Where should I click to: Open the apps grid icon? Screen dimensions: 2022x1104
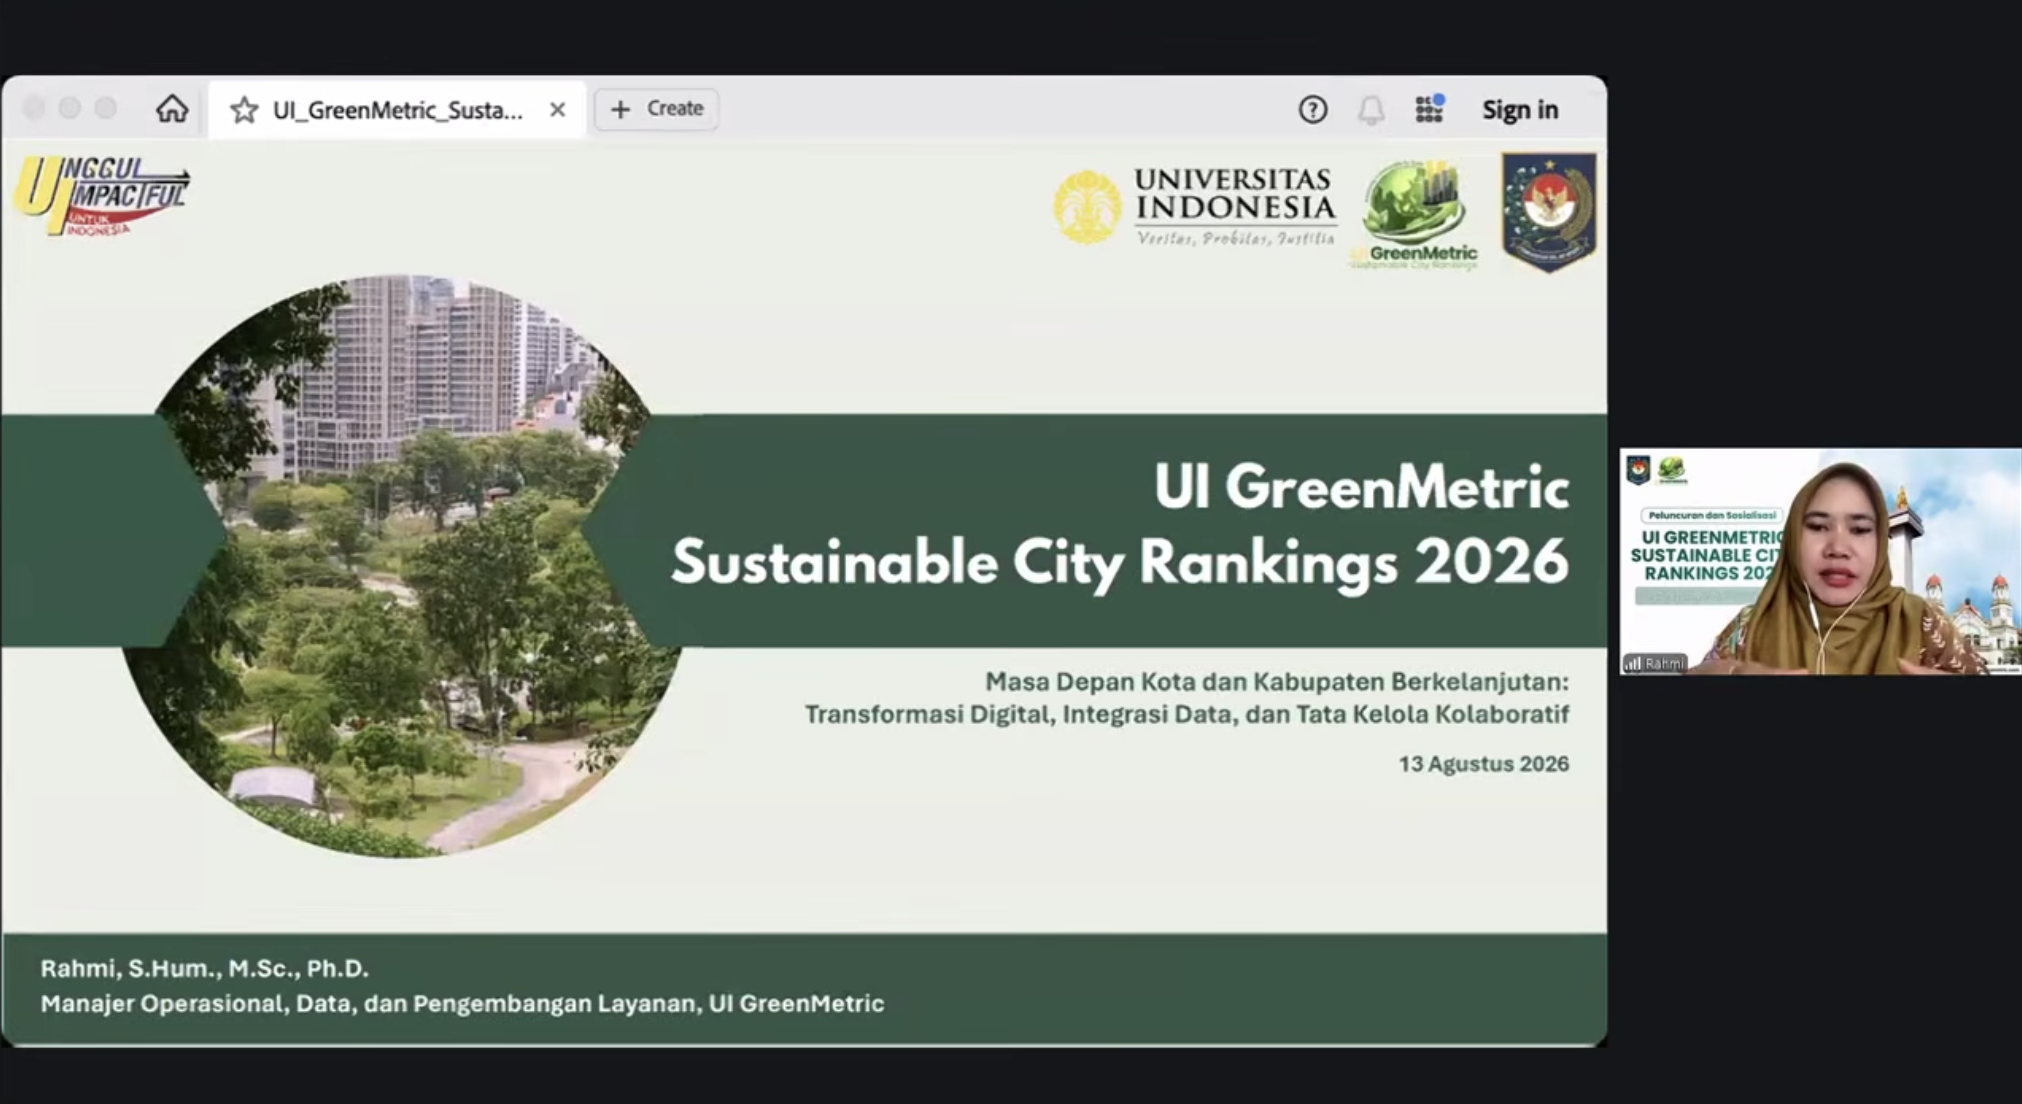[1429, 108]
